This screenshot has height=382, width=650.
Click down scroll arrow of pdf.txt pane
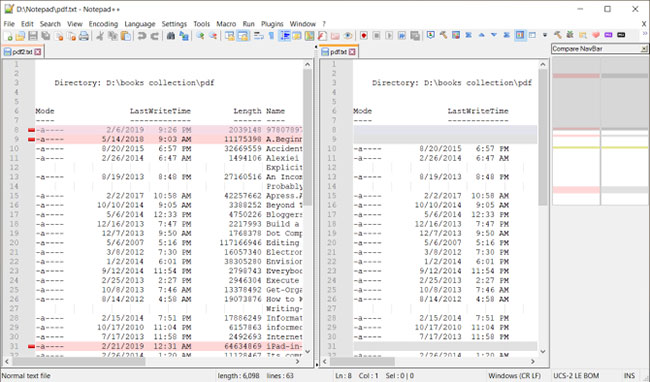click(x=543, y=351)
